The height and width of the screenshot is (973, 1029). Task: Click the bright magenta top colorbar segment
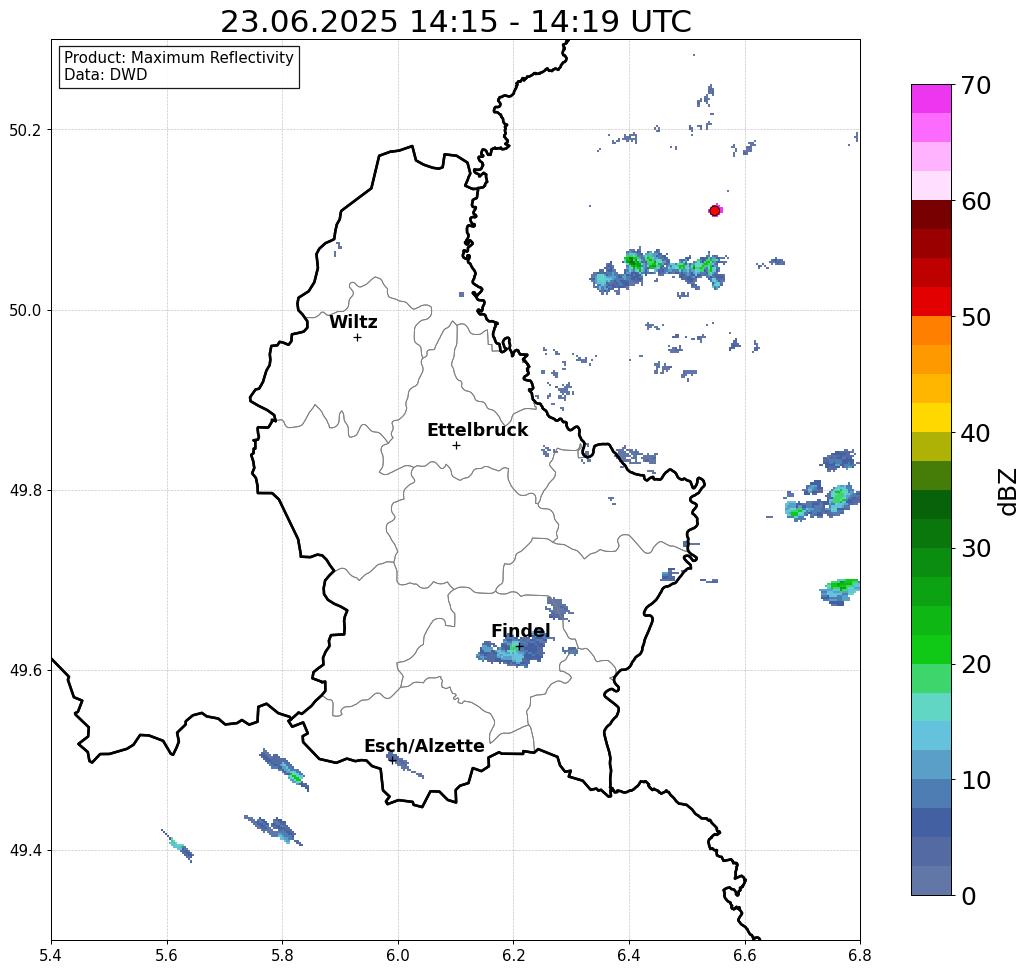[931, 99]
